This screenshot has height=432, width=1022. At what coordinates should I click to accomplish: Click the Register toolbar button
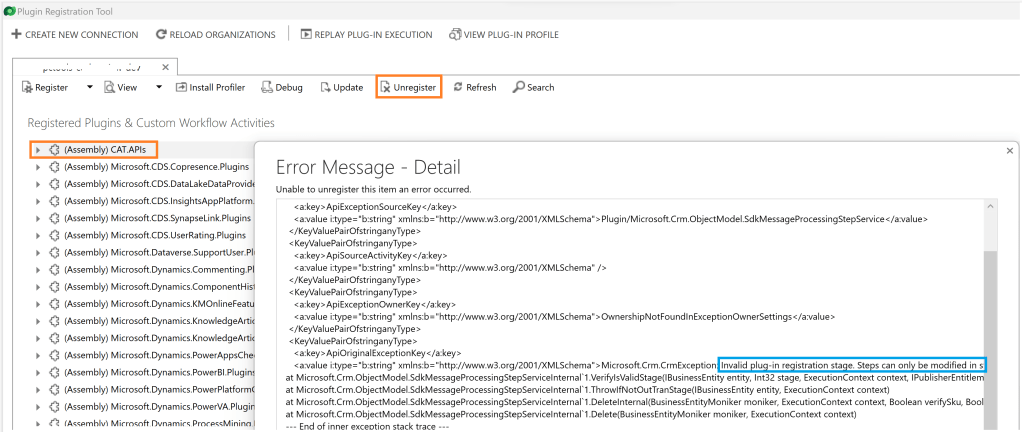coord(45,87)
